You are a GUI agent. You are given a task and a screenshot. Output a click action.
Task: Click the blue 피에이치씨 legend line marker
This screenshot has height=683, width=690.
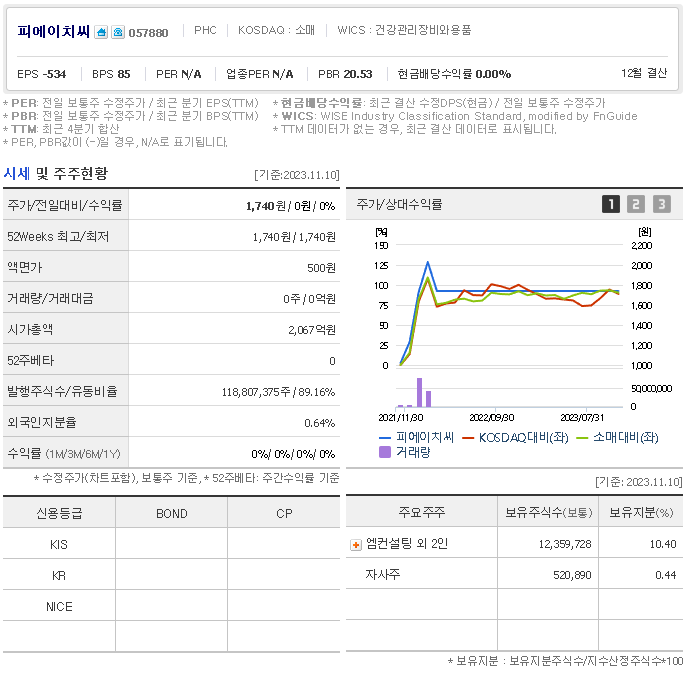pyautogui.click(x=385, y=438)
